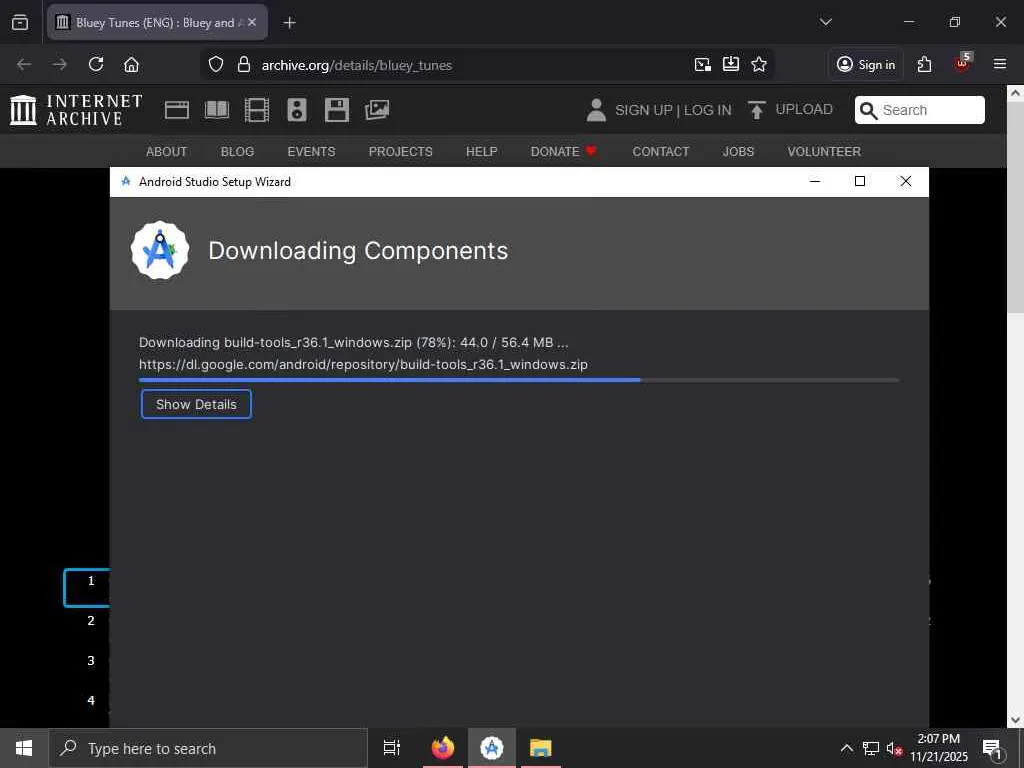Viewport: 1024px width, 768px height.
Task: Show hidden system tray icons
Action: point(846,748)
